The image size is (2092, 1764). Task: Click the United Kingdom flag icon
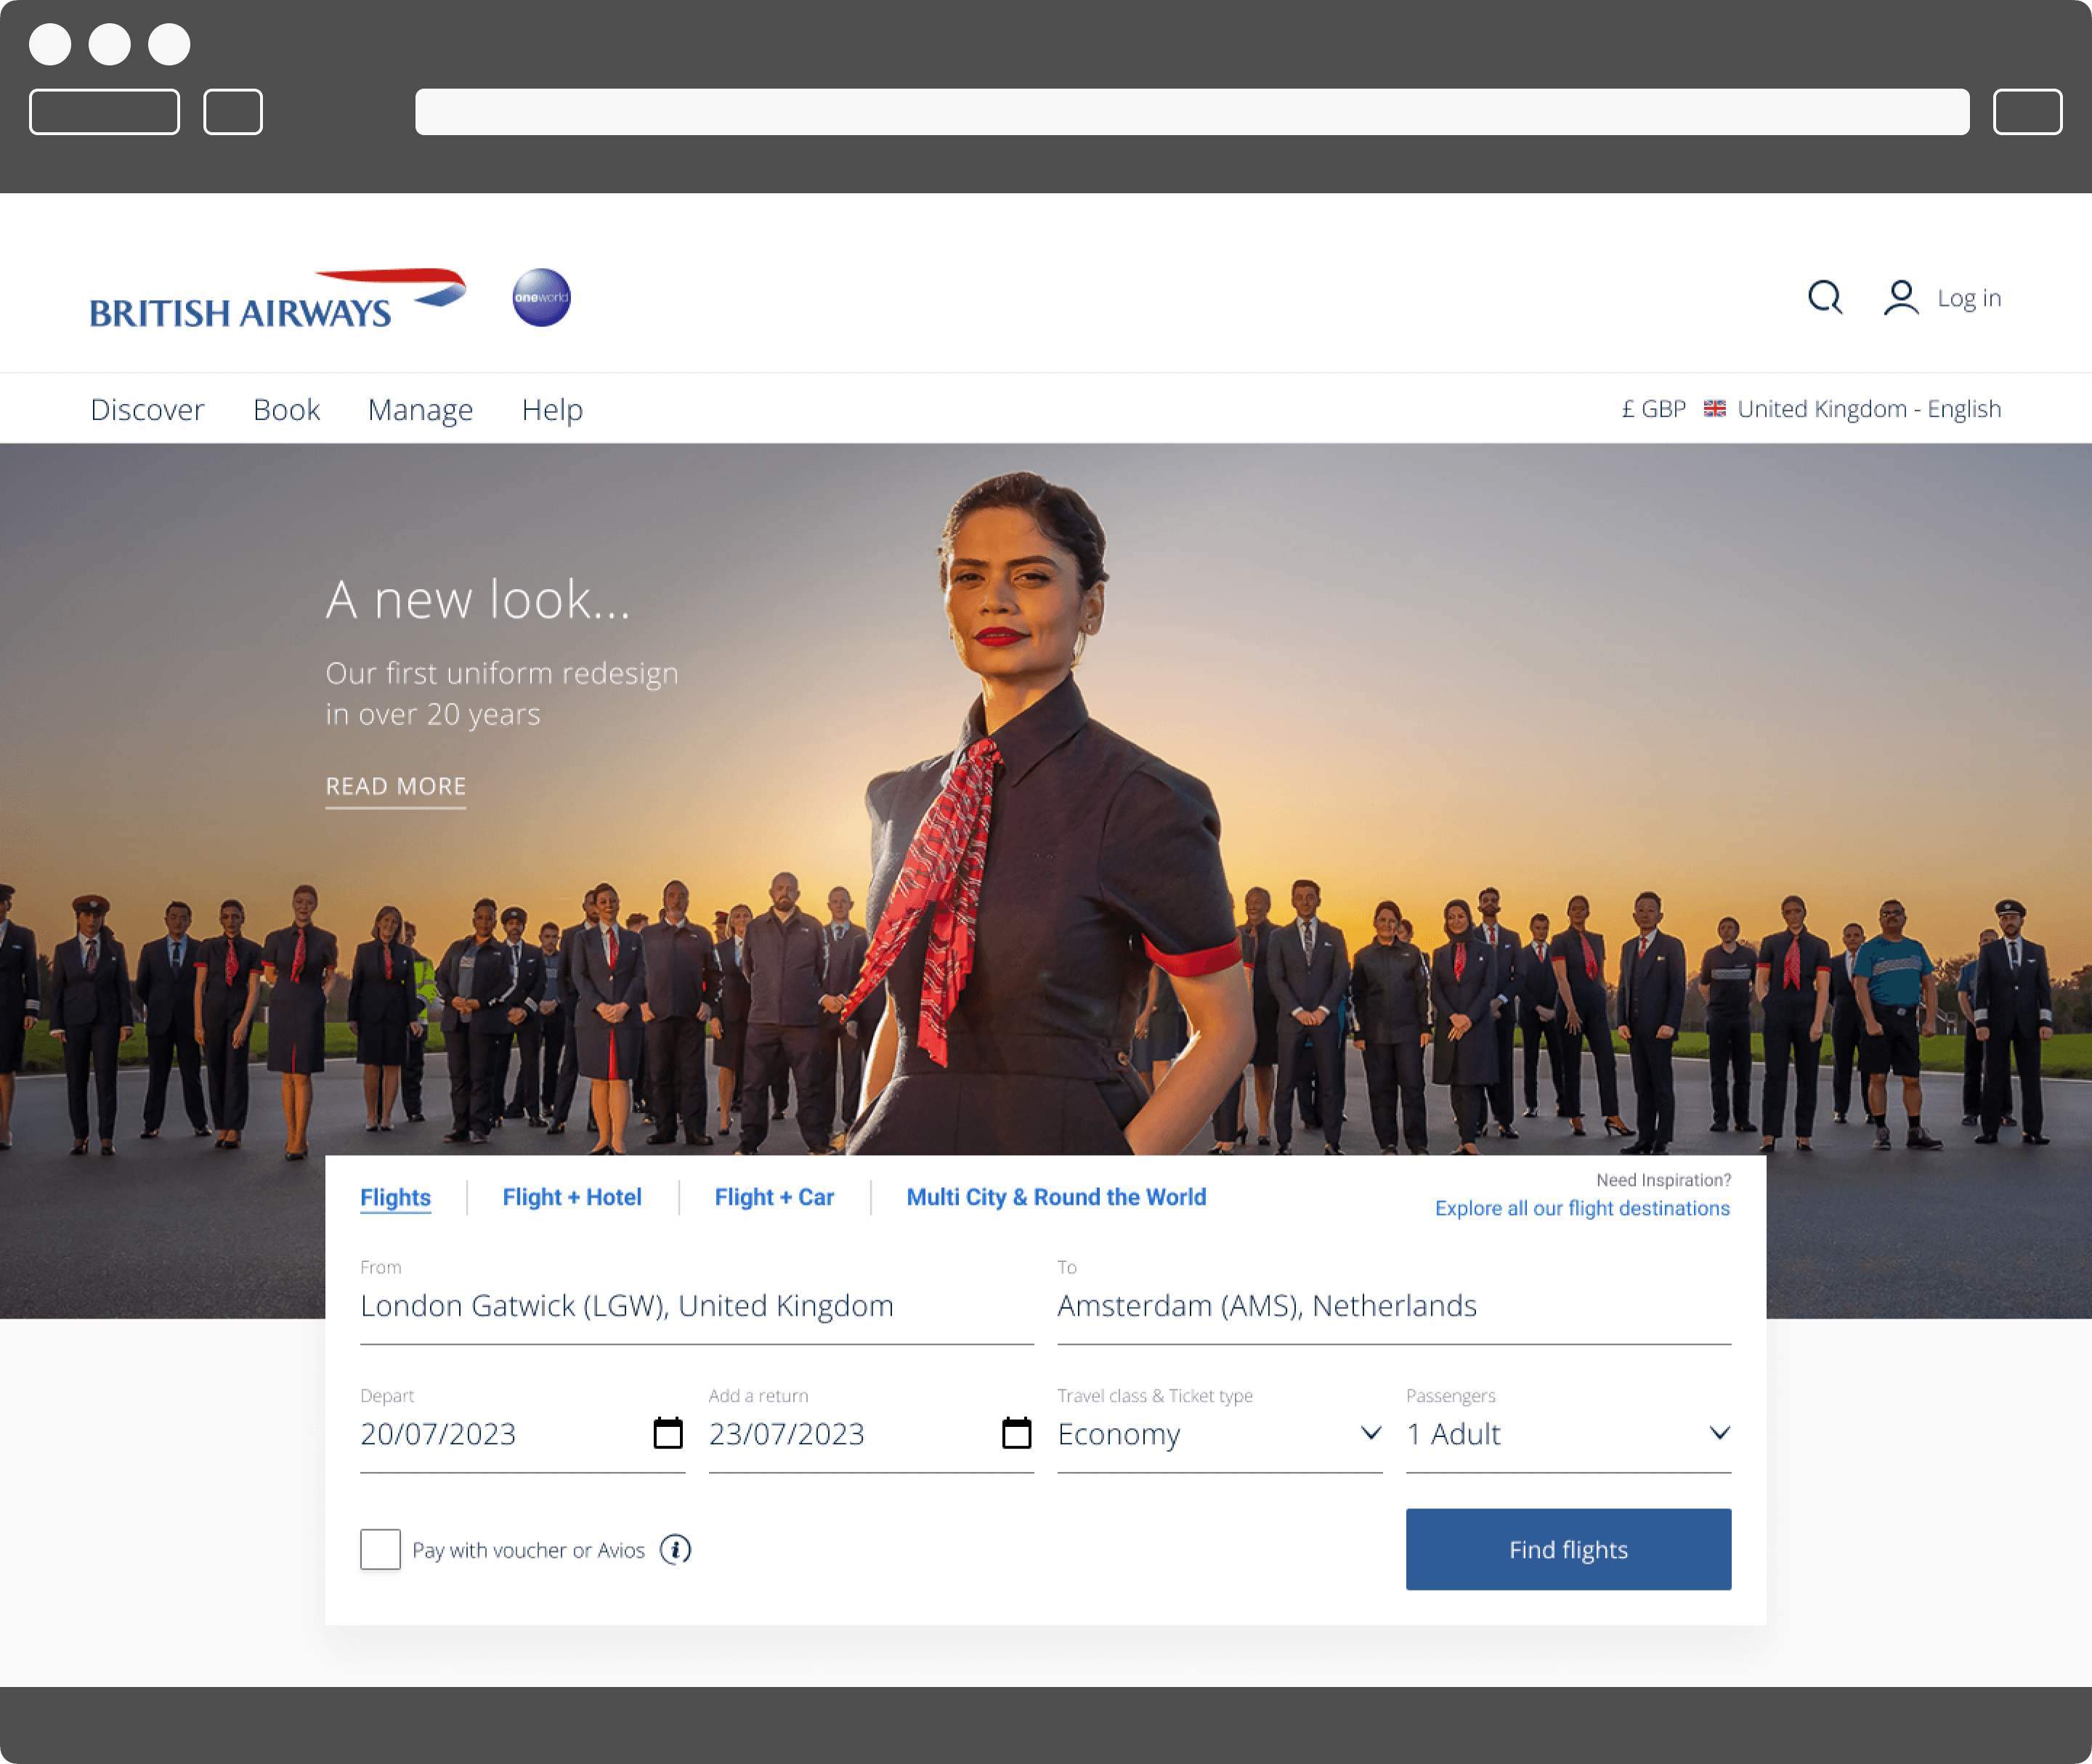click(1715, 409)
